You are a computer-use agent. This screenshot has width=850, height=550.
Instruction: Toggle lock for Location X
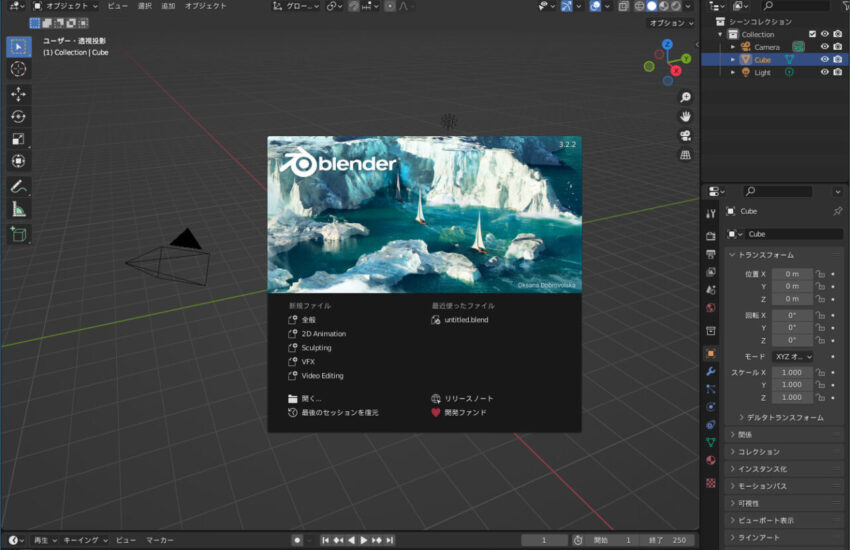[820, 274]
